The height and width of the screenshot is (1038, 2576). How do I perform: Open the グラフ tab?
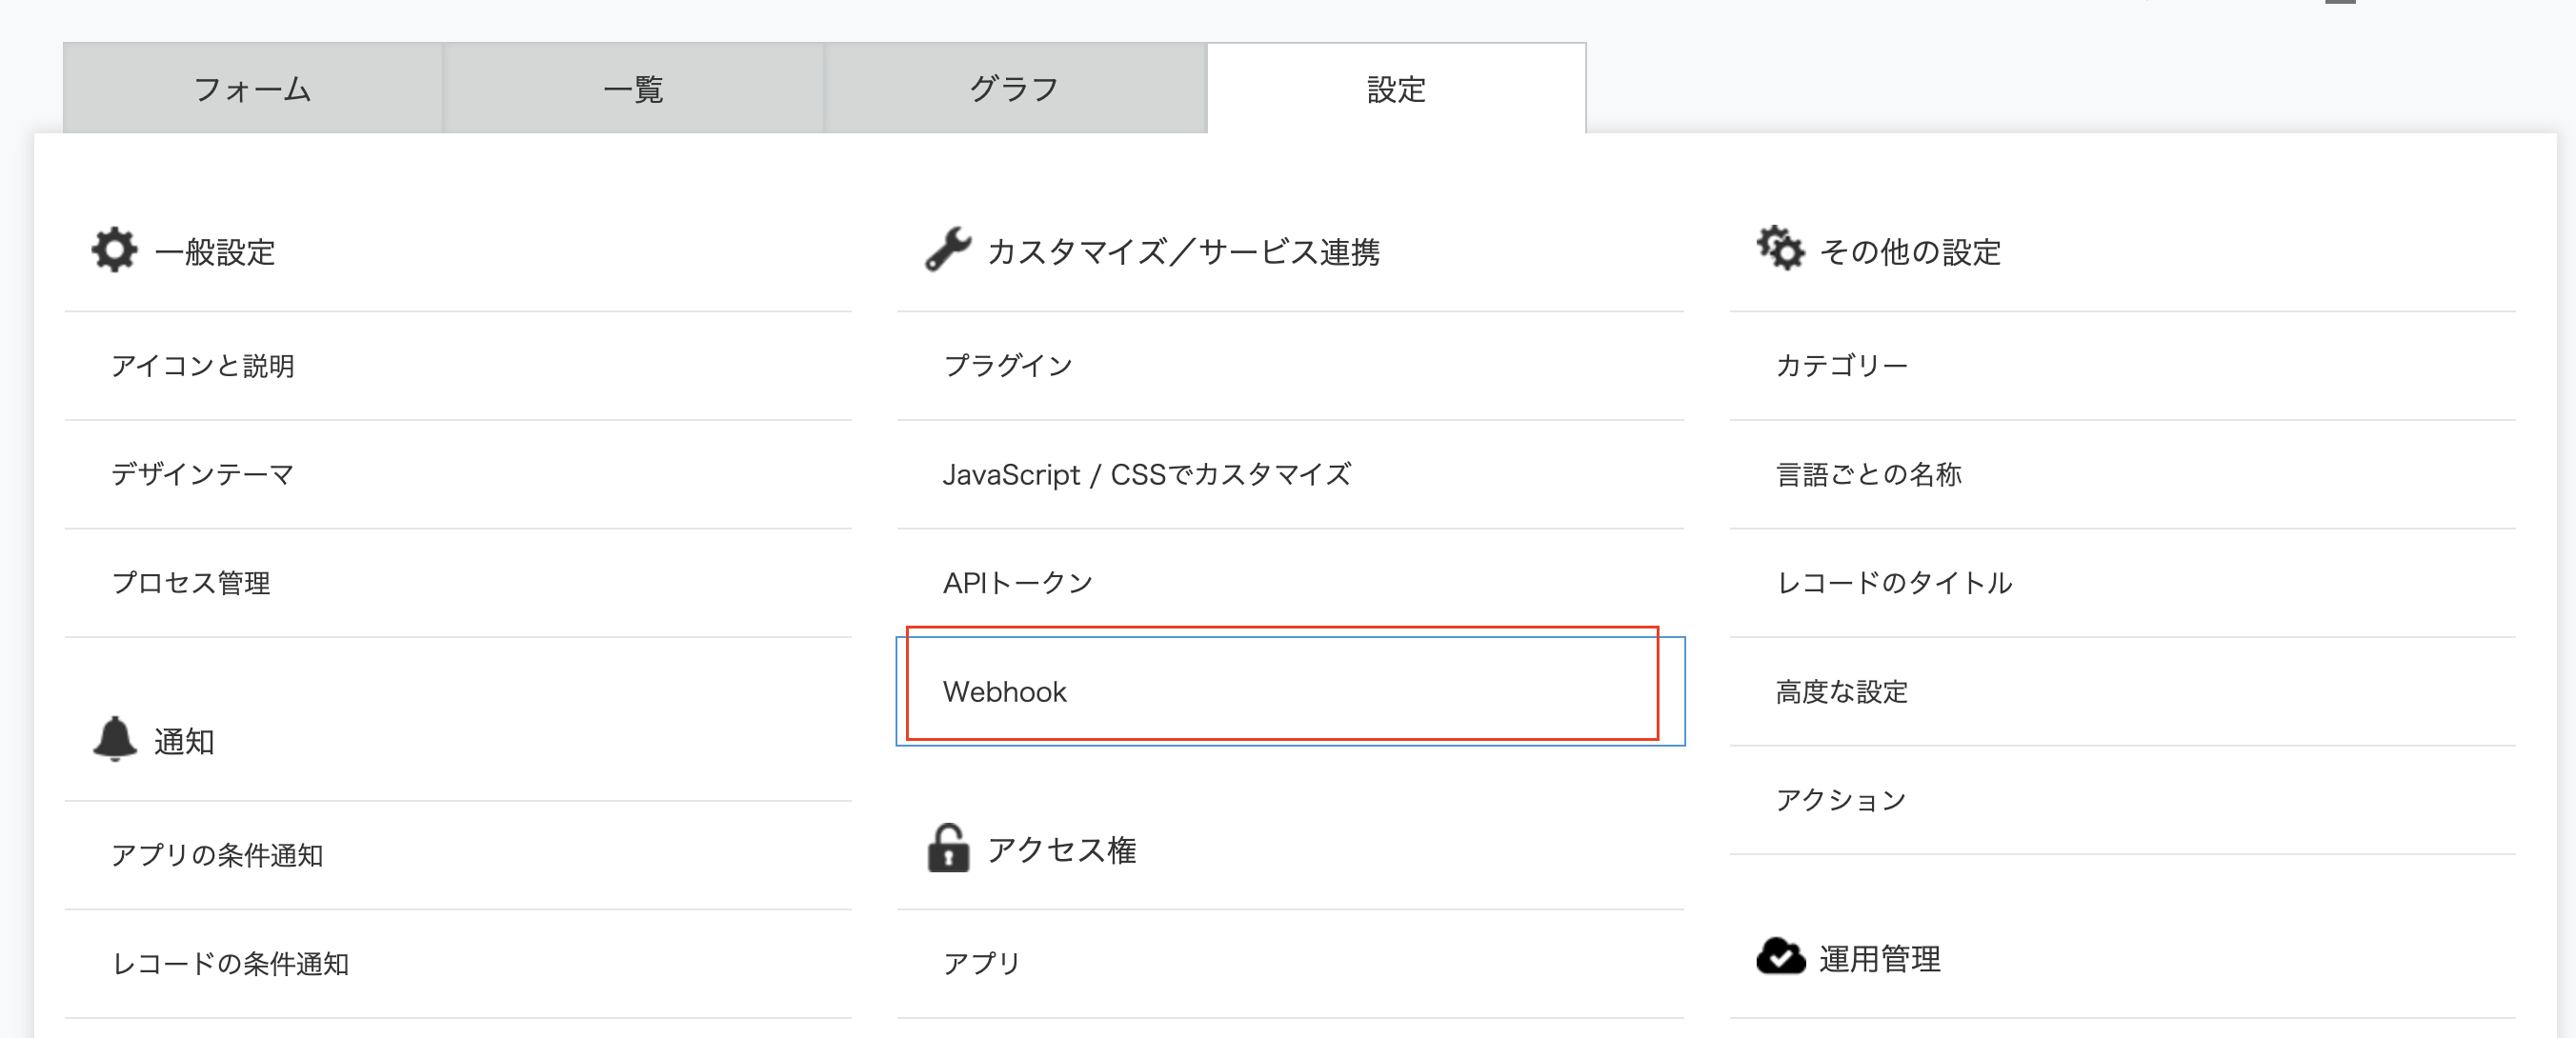click(1014, 88)
